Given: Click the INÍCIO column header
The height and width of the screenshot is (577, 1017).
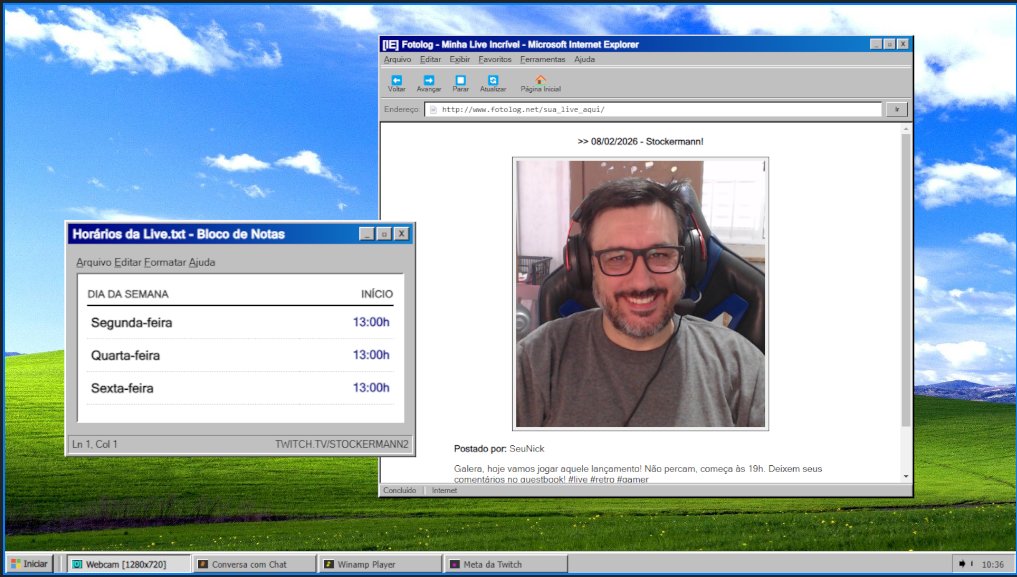Looking at the screenshot, I should tap(377, 294).
